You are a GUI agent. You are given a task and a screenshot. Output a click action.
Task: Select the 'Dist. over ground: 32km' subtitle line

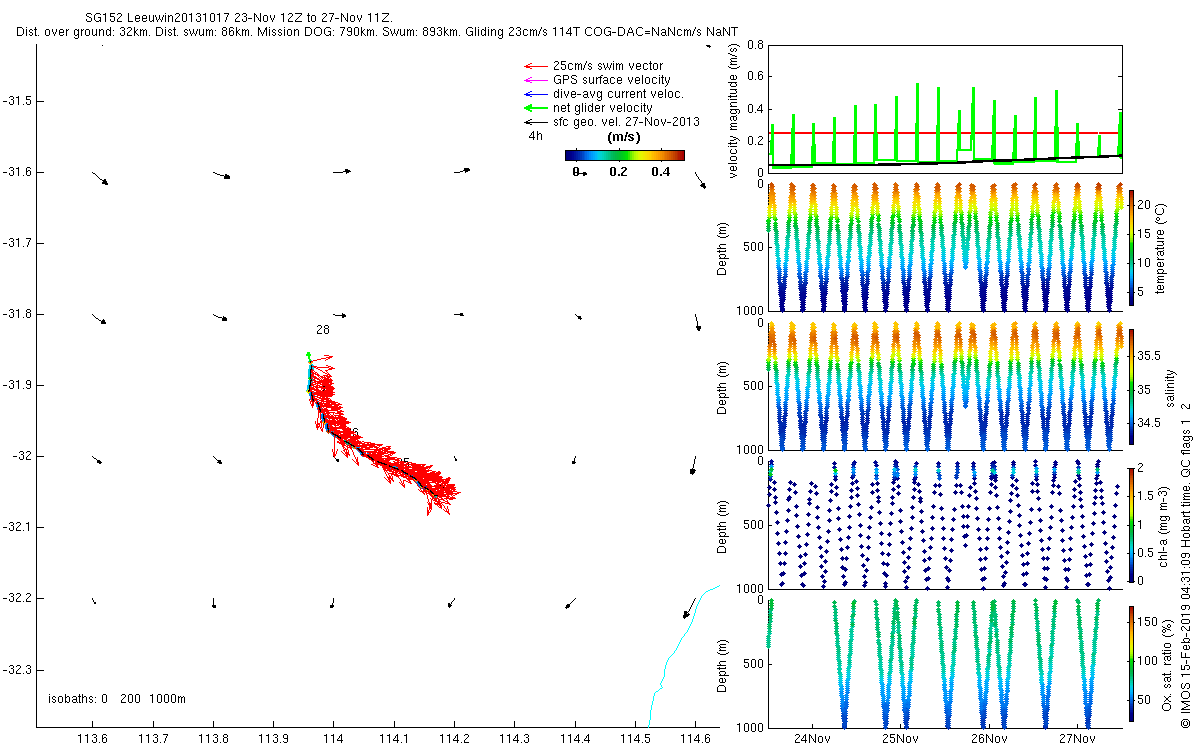click(x=378, y=32)
